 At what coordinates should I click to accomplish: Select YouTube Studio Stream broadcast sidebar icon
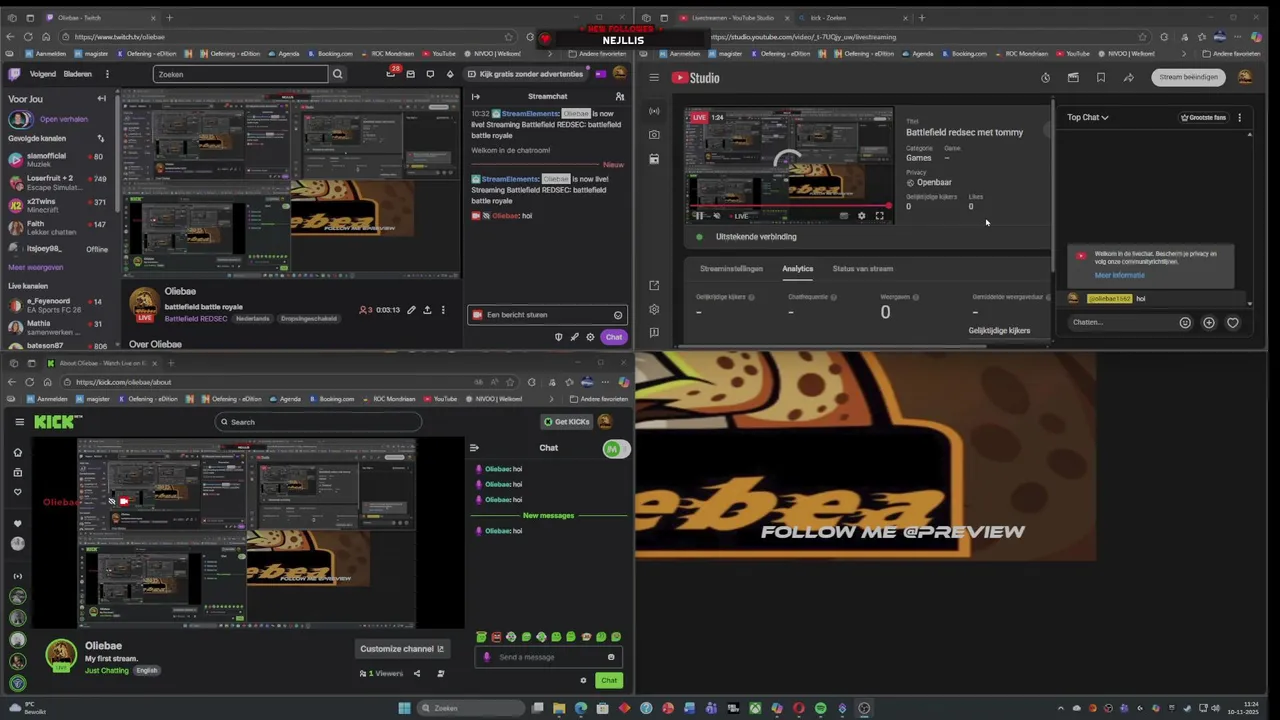[654, 111]
